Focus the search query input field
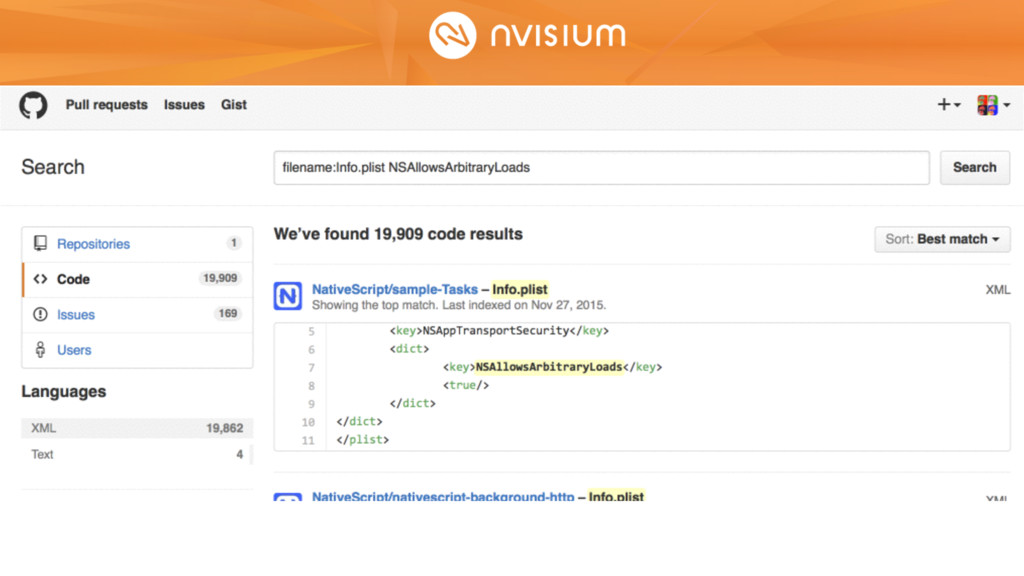 (x=601, y=168)
